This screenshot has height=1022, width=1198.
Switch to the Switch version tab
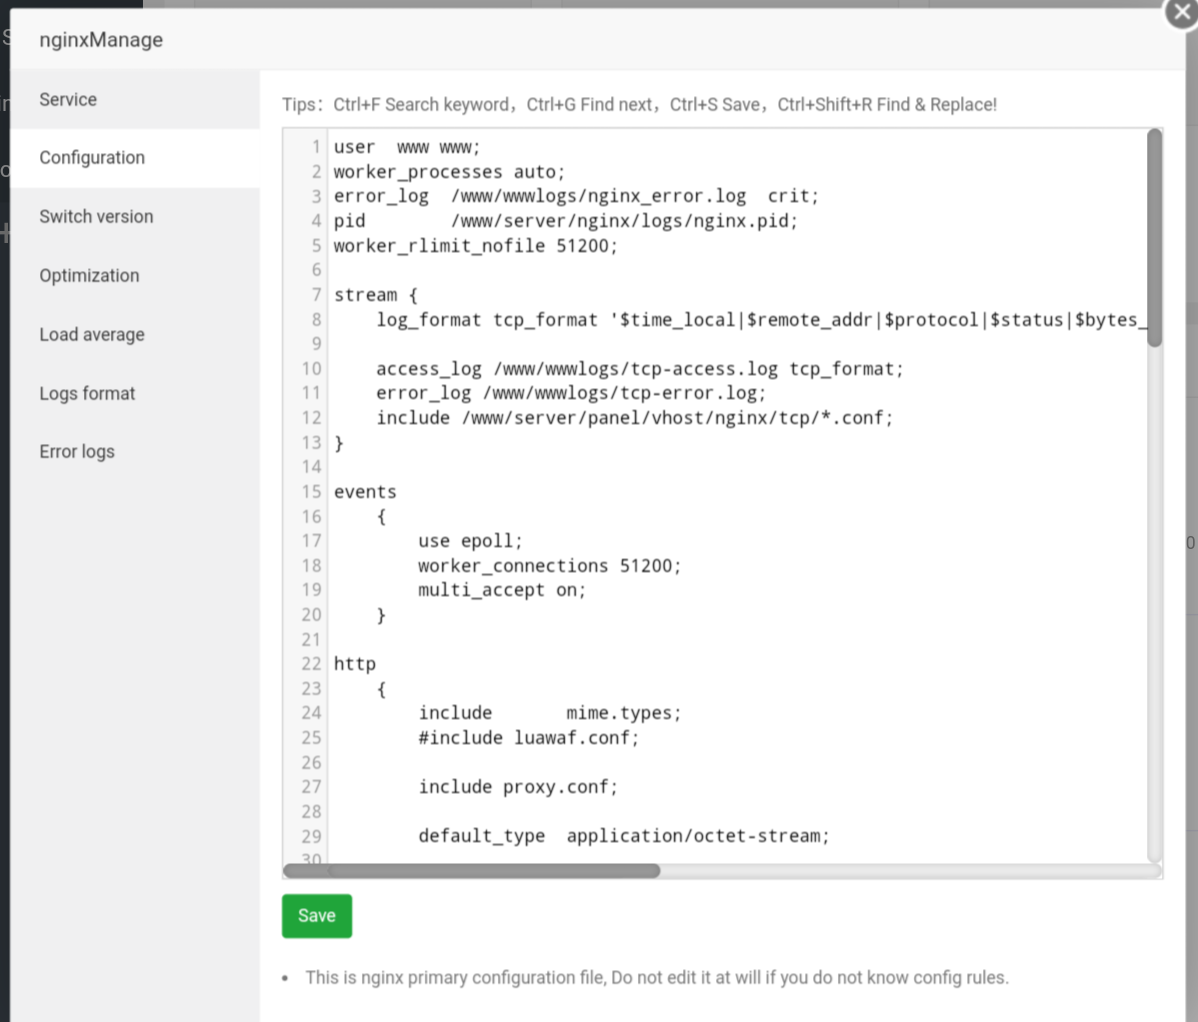pos(96,216)
